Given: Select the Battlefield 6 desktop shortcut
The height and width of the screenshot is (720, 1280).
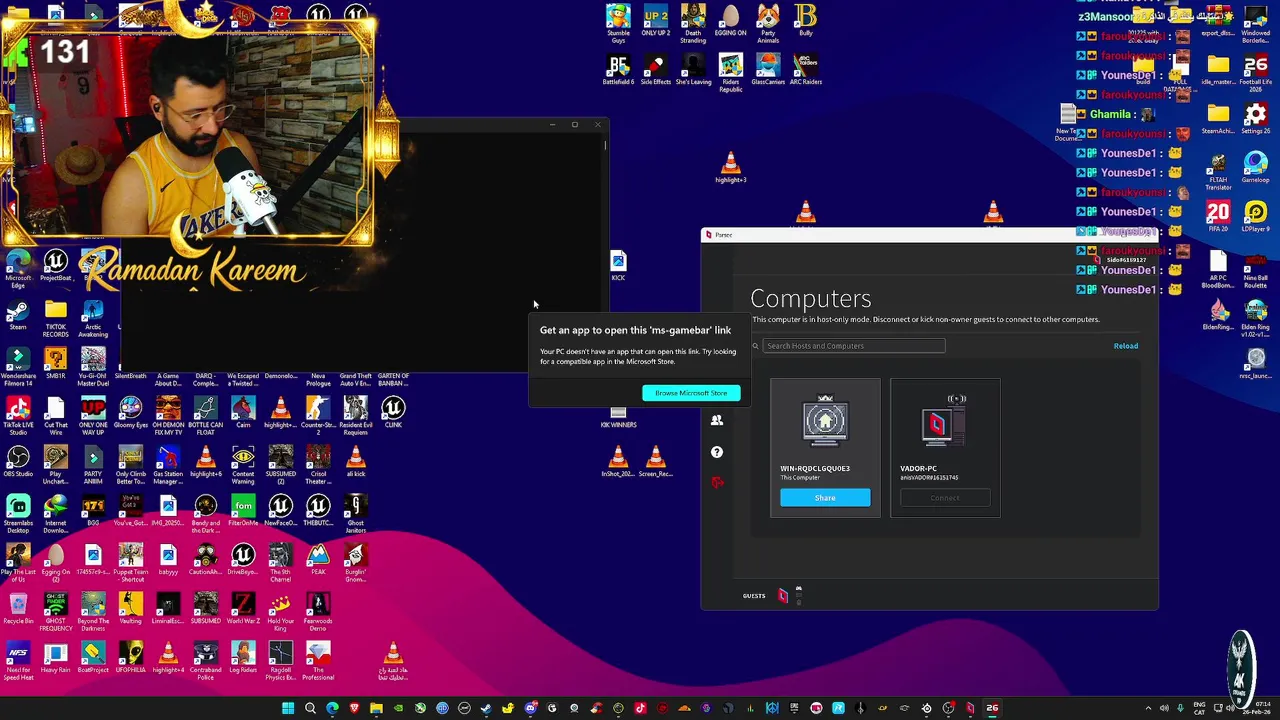Looking at the screenshot, I should coord(618,70).
